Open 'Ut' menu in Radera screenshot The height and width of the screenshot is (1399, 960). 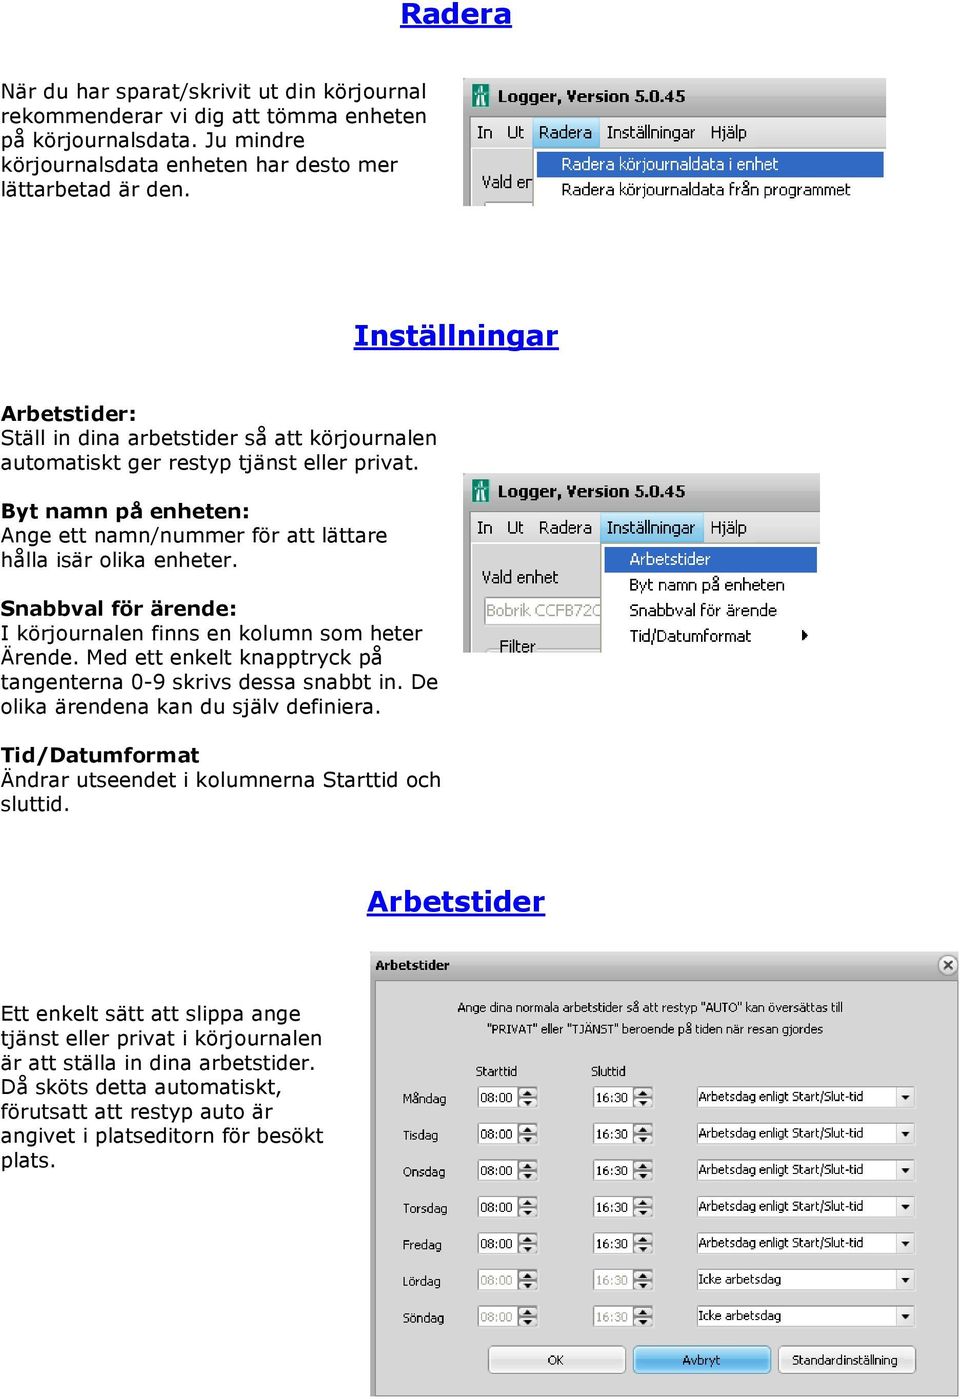(x=515, y=132)
